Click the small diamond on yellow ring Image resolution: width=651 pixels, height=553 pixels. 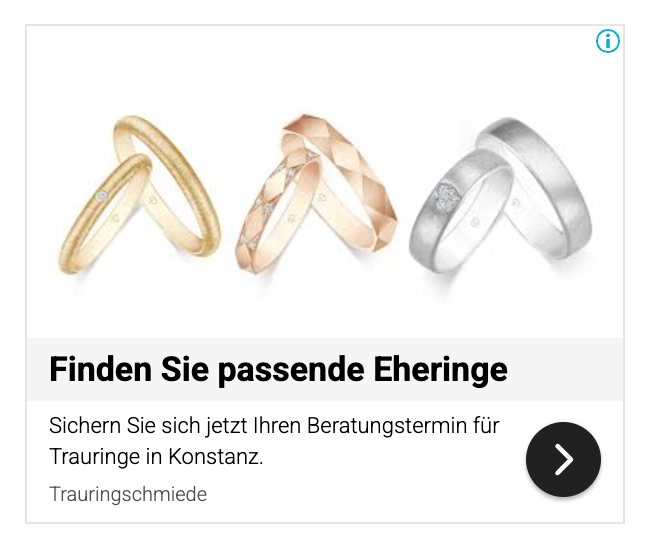(x=101, y=196)
